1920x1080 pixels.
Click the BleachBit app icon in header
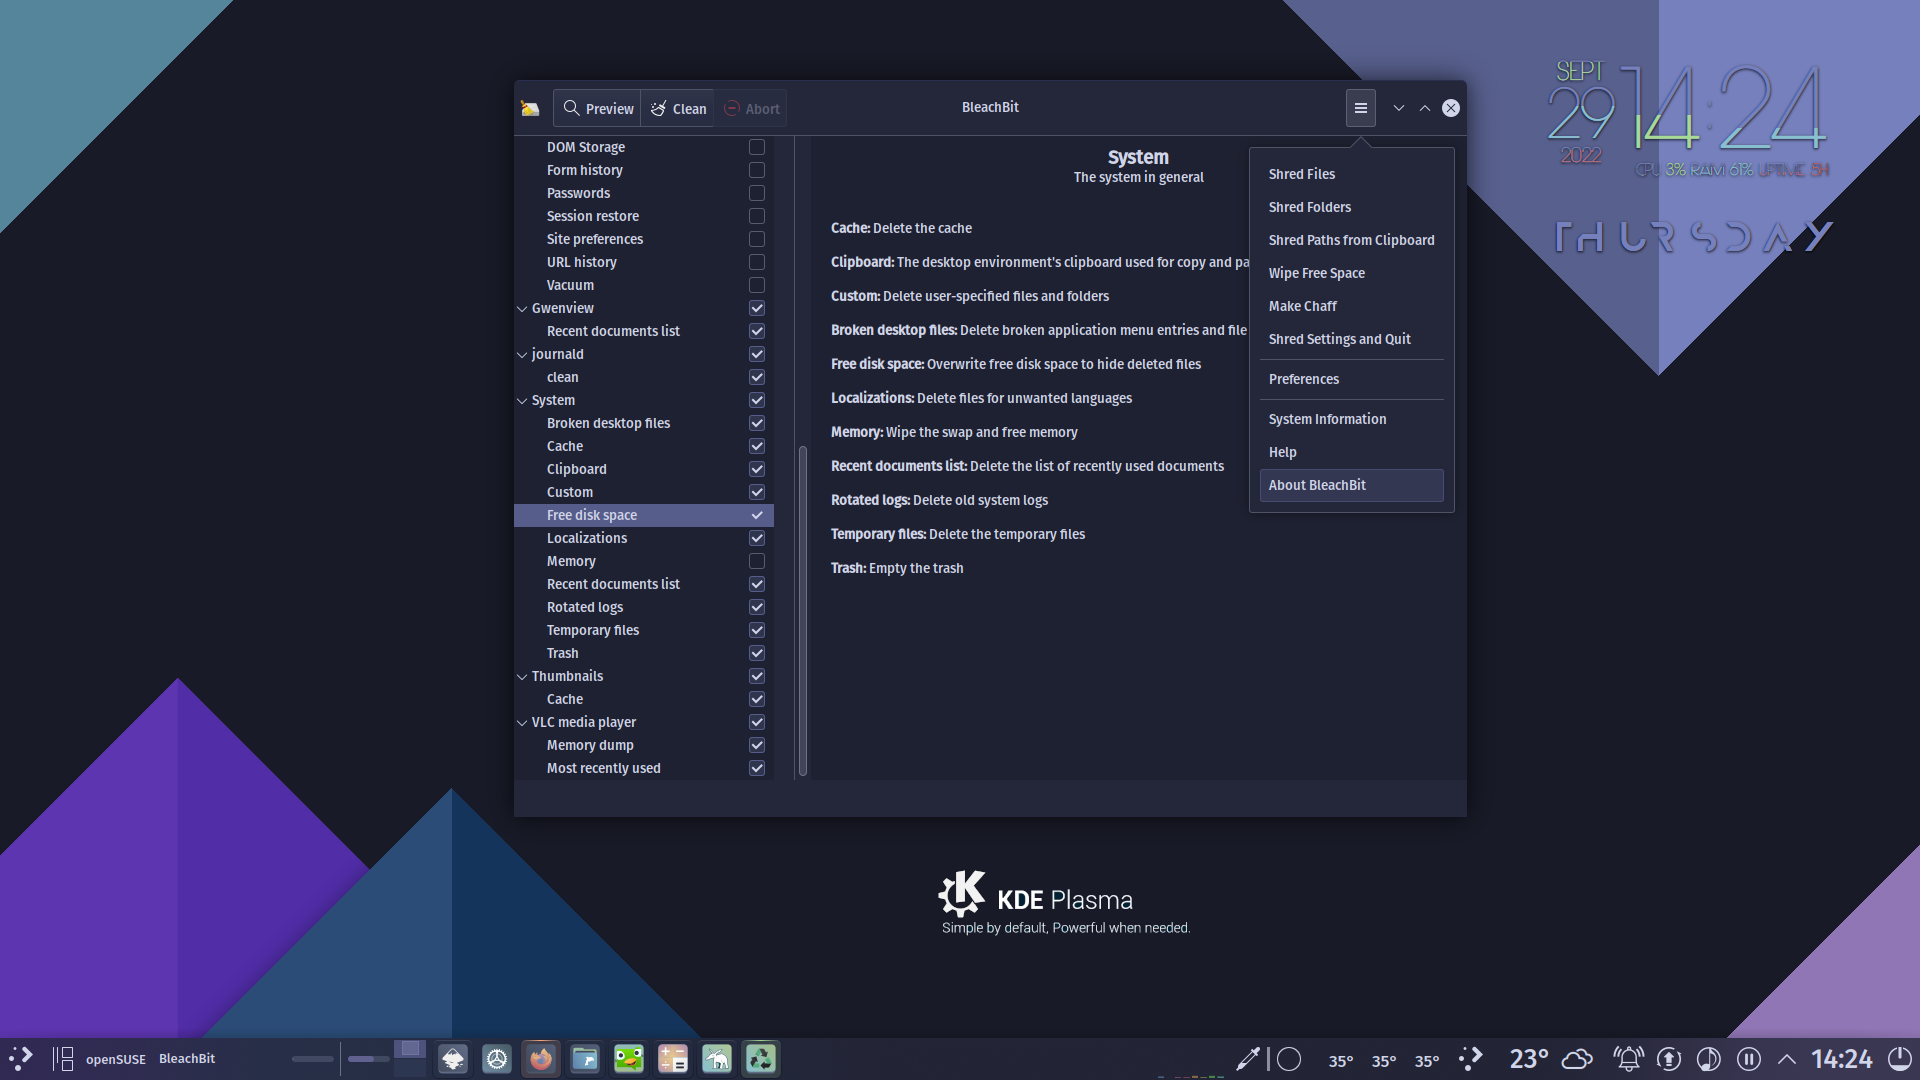click(530, 108)
